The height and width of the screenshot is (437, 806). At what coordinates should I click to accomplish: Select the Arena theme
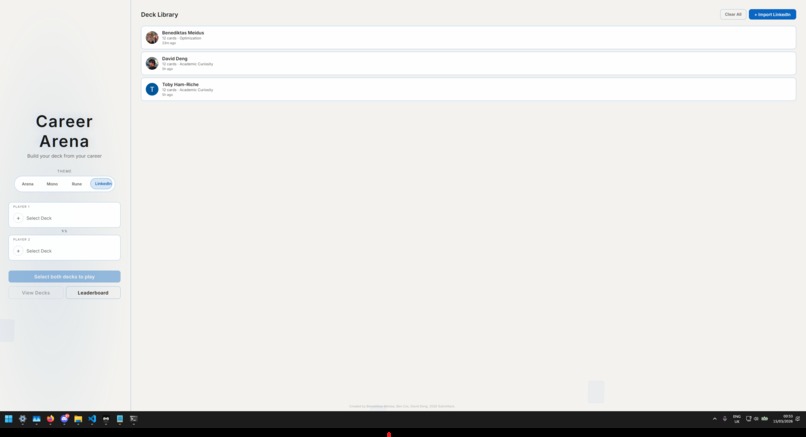click(28, 184)
